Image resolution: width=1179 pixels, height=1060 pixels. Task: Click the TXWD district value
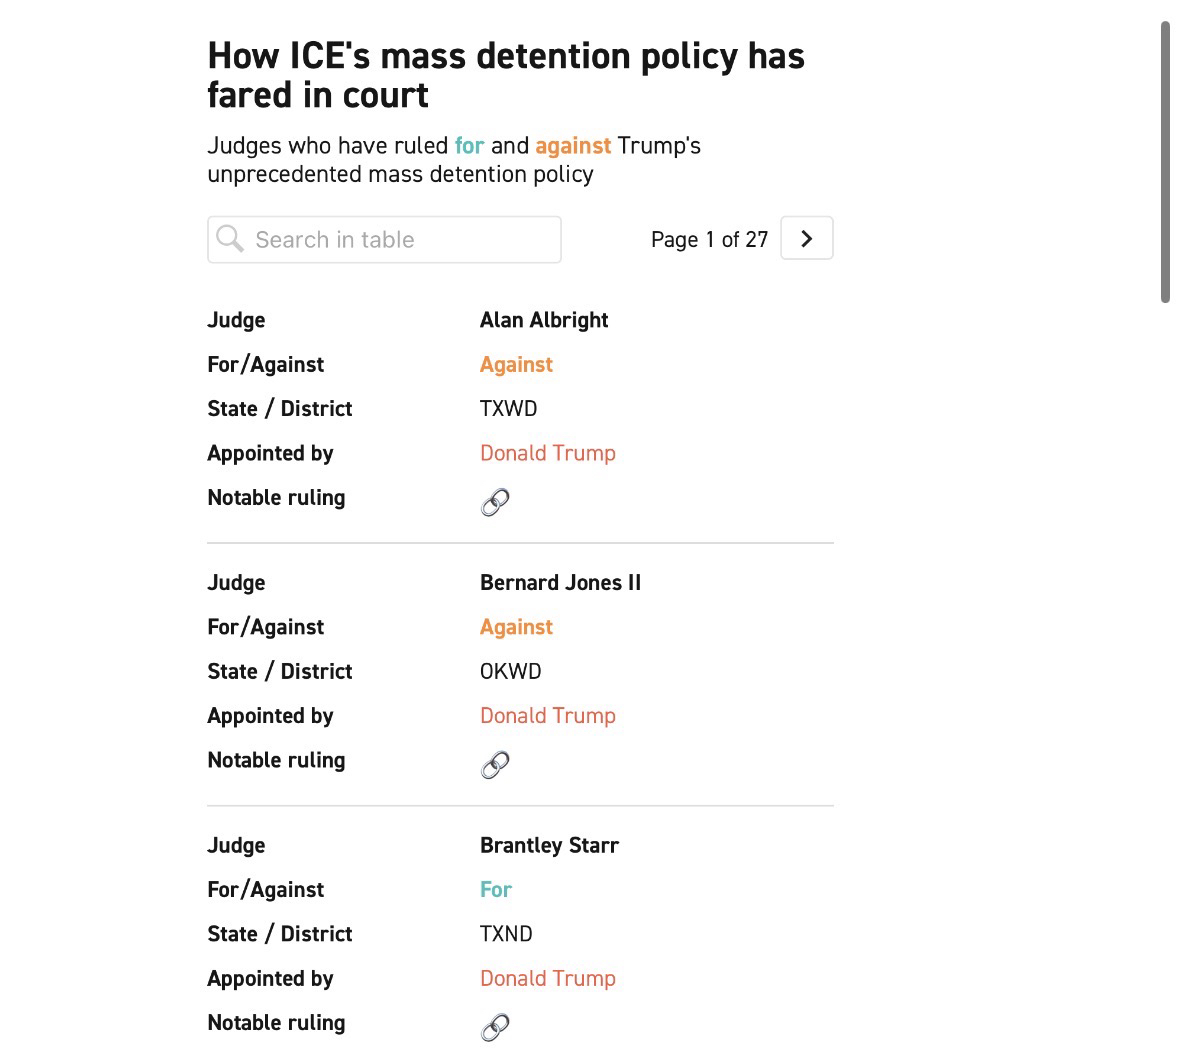[508, 409]
